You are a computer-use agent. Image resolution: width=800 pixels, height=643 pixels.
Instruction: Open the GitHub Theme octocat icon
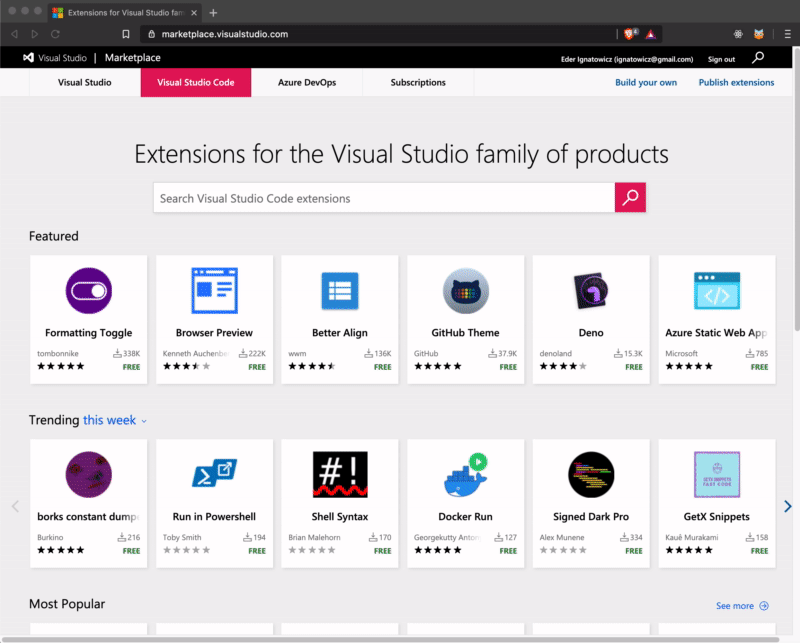[465, 290]
